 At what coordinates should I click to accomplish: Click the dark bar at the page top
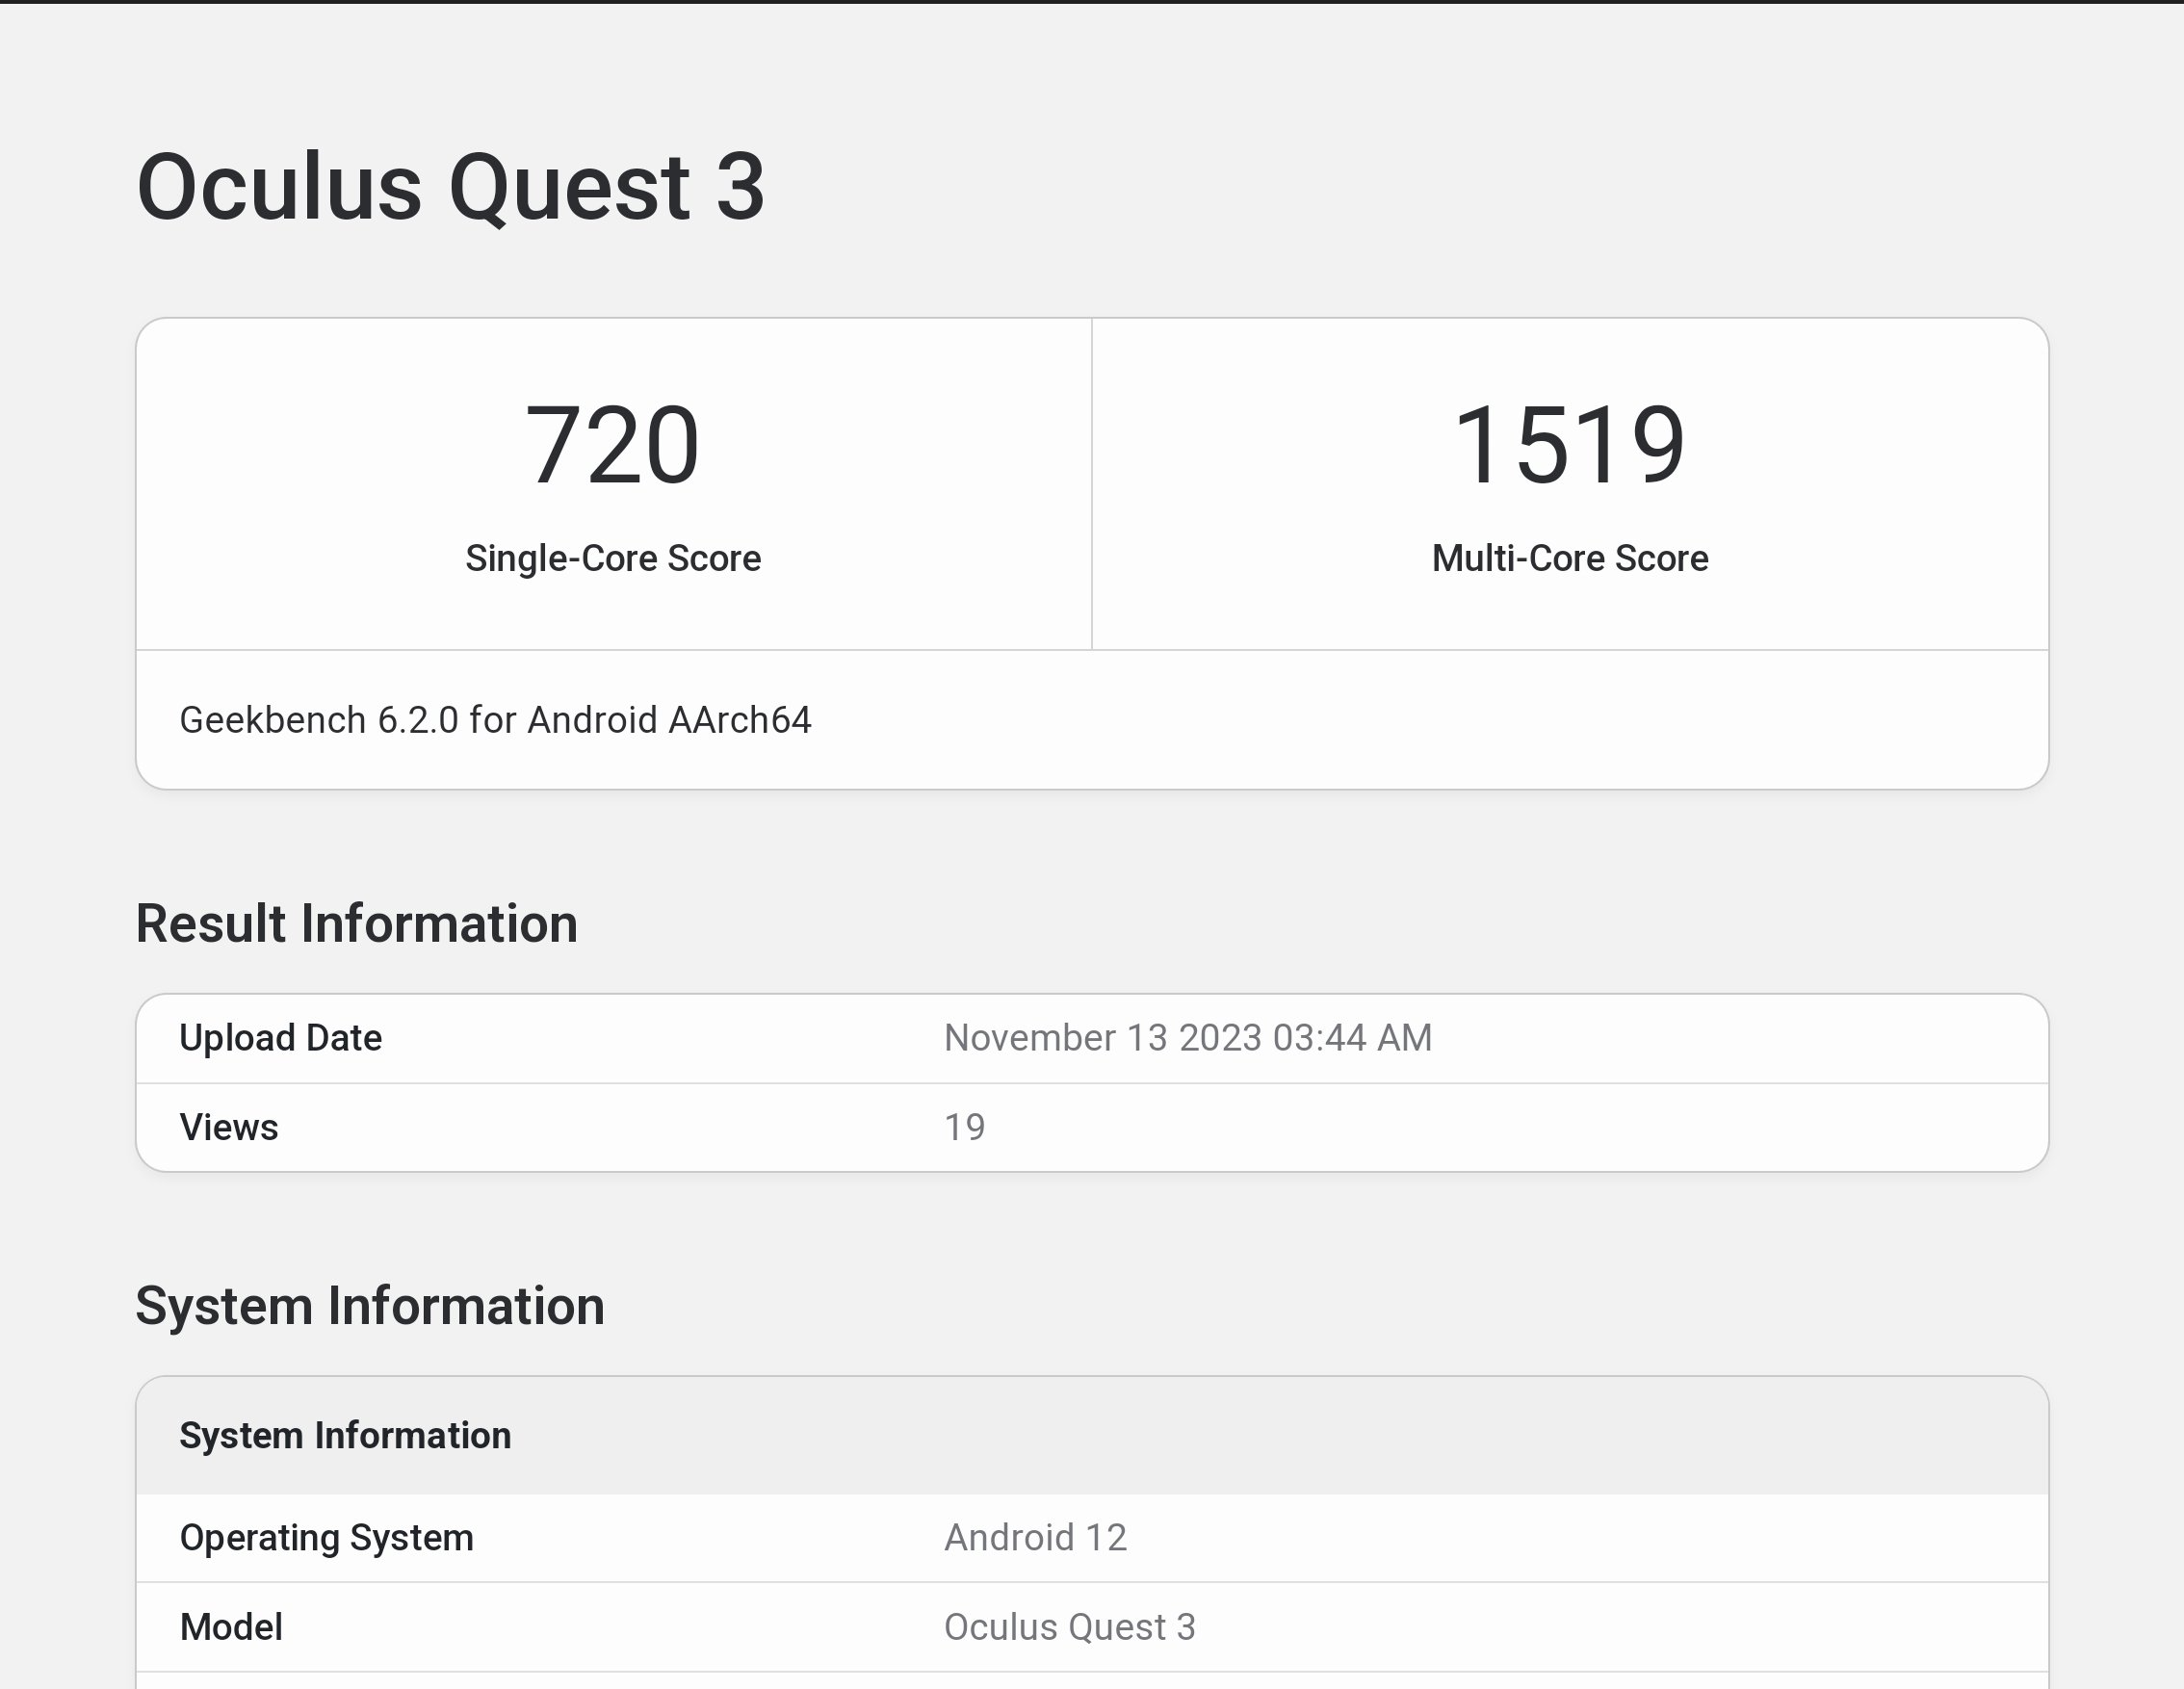[1092, 1]
